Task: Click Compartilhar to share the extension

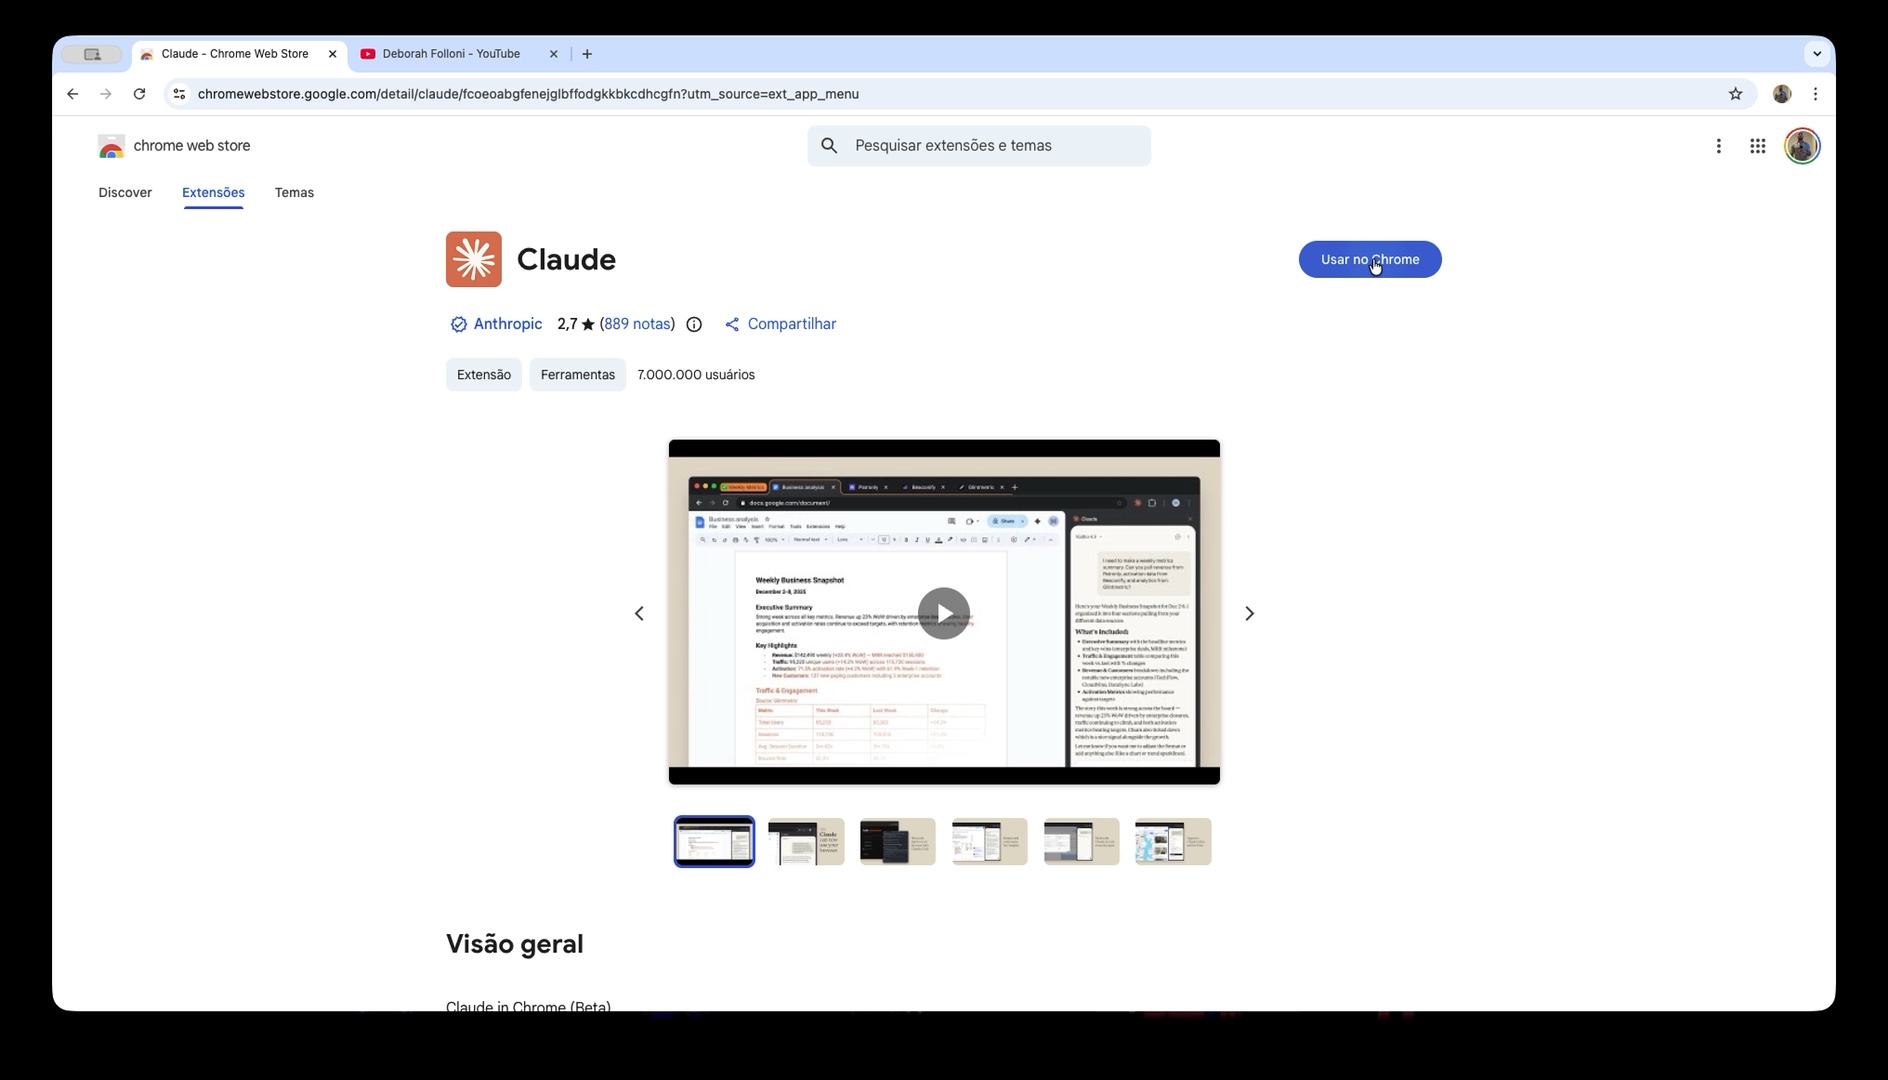Action: coord(780,324)
